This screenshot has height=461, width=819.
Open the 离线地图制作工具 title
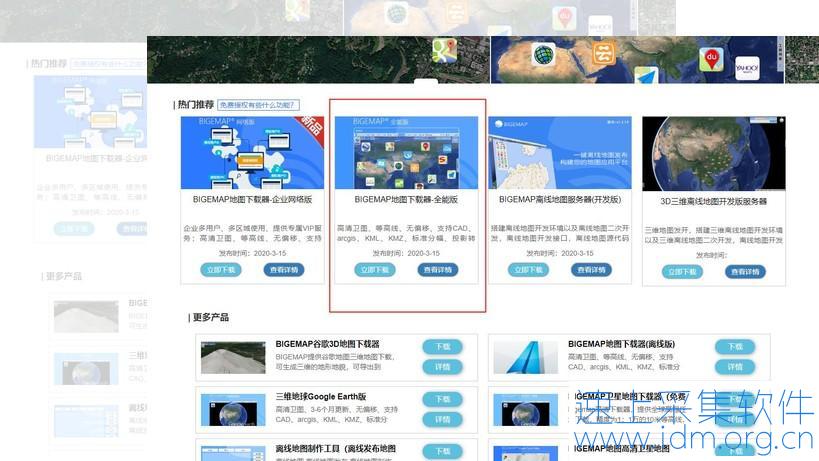pyautogui.click(x=335, y=449)
